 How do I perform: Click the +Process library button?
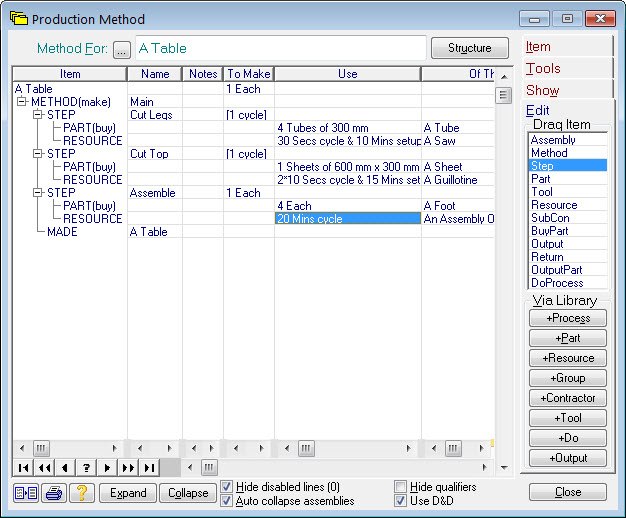(x=568, y=318)
